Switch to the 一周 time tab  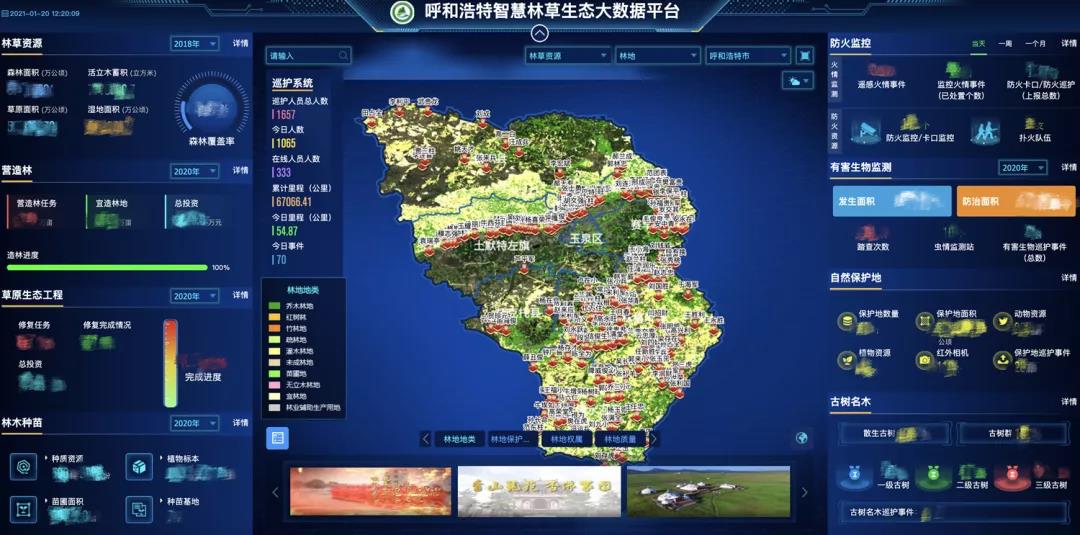[x=1005, y=44]
